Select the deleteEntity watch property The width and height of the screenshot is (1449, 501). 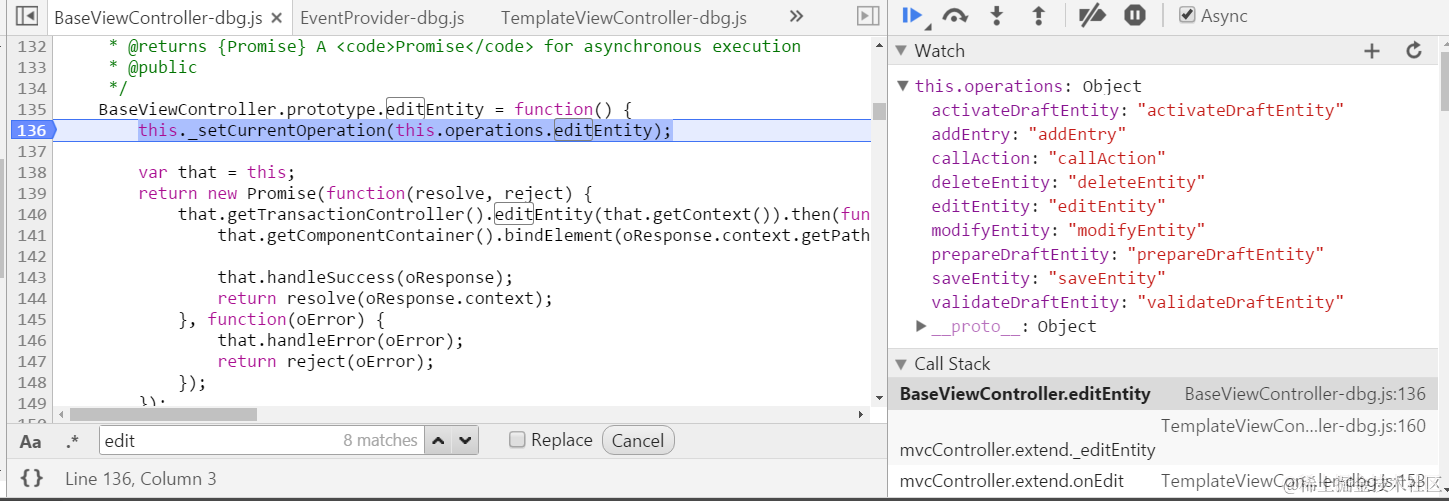tap(1068, 182)
